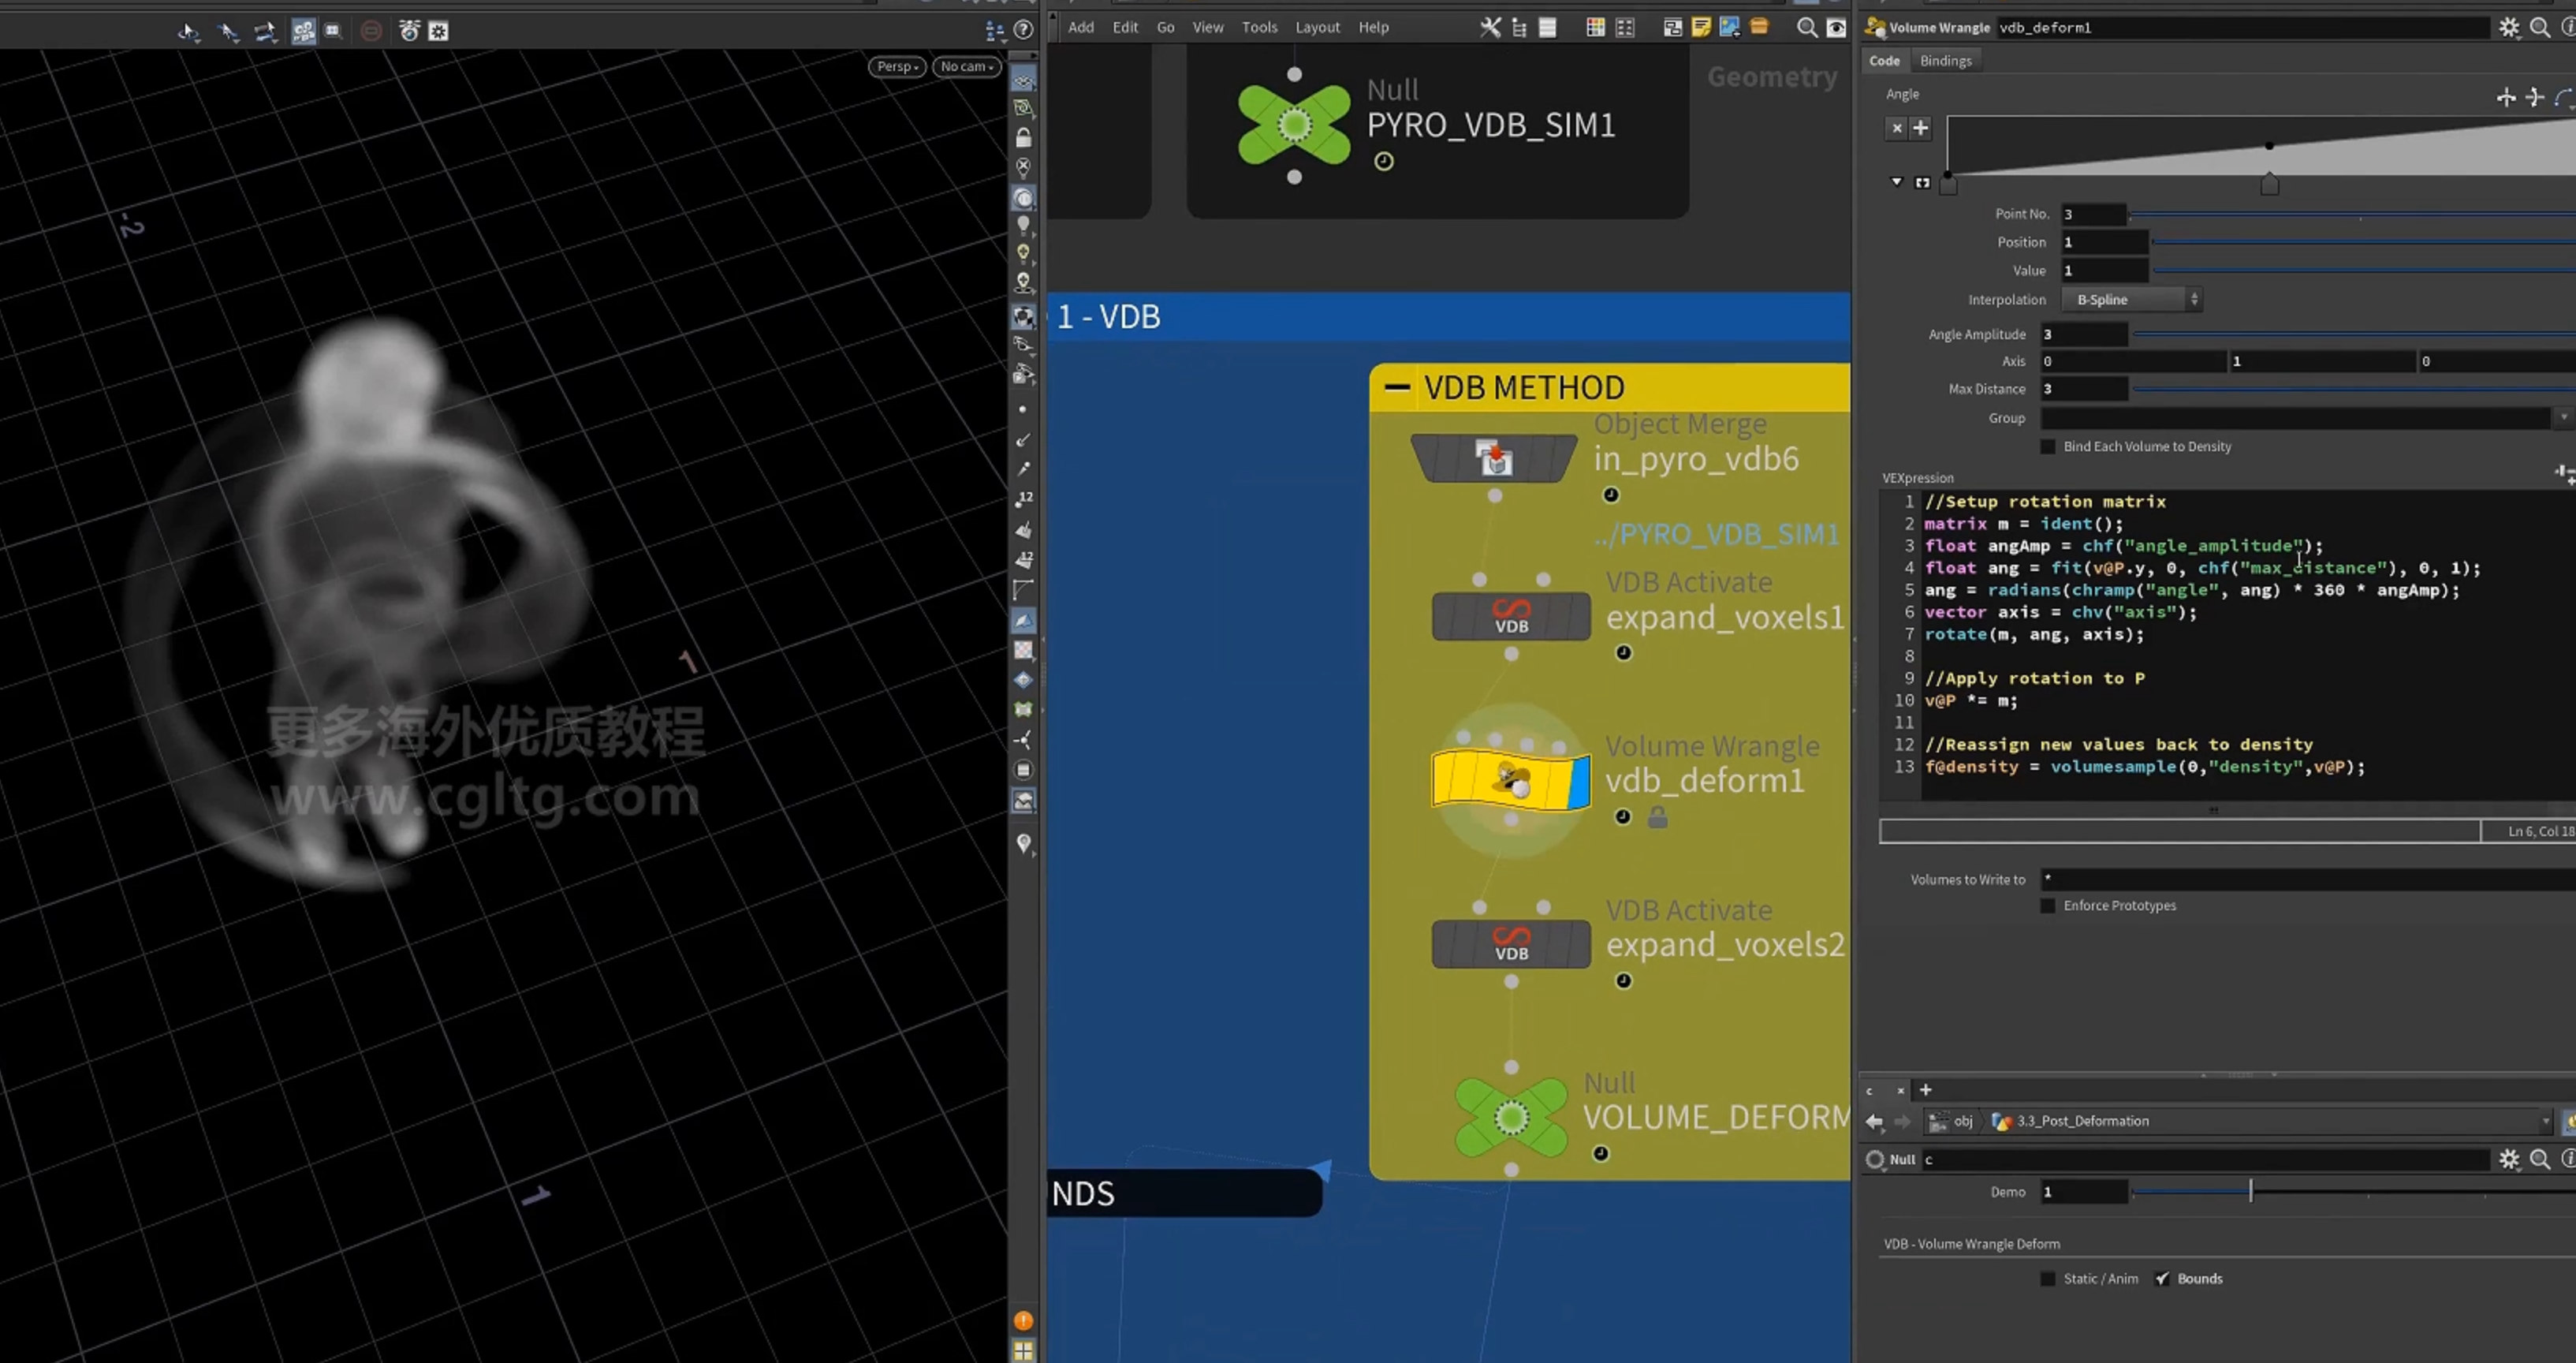
Task: Click the expand_voxels1 VDB Activate node icon
Action: (x=1511, y=616)
